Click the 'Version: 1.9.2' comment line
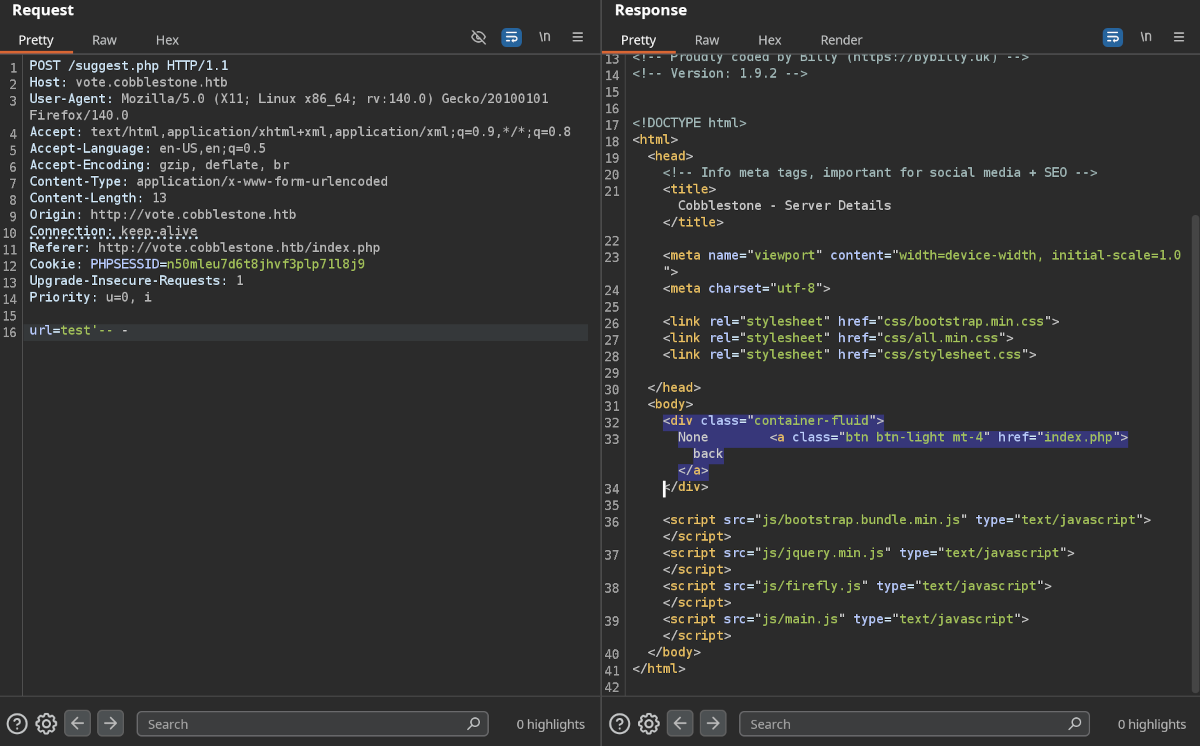 [x=720, y=74]
